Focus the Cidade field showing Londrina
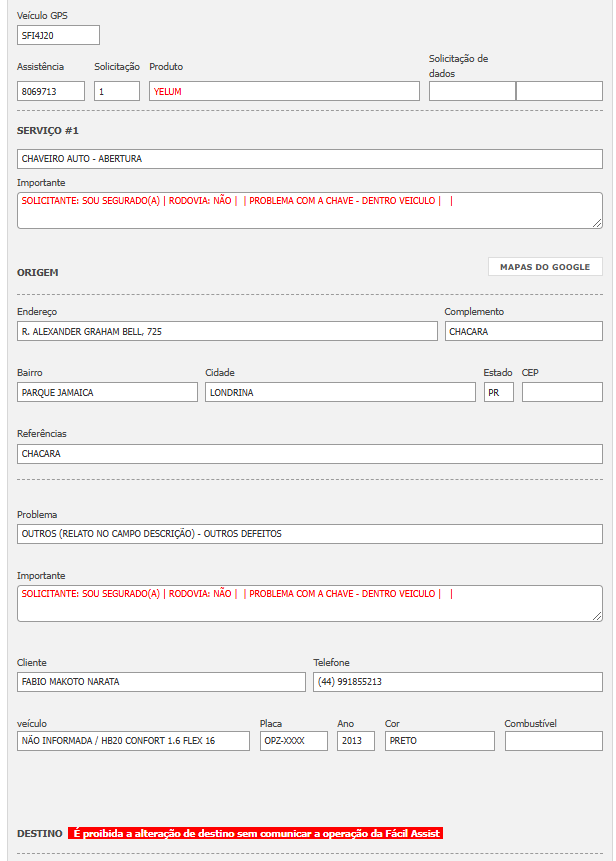 point(340,392)
